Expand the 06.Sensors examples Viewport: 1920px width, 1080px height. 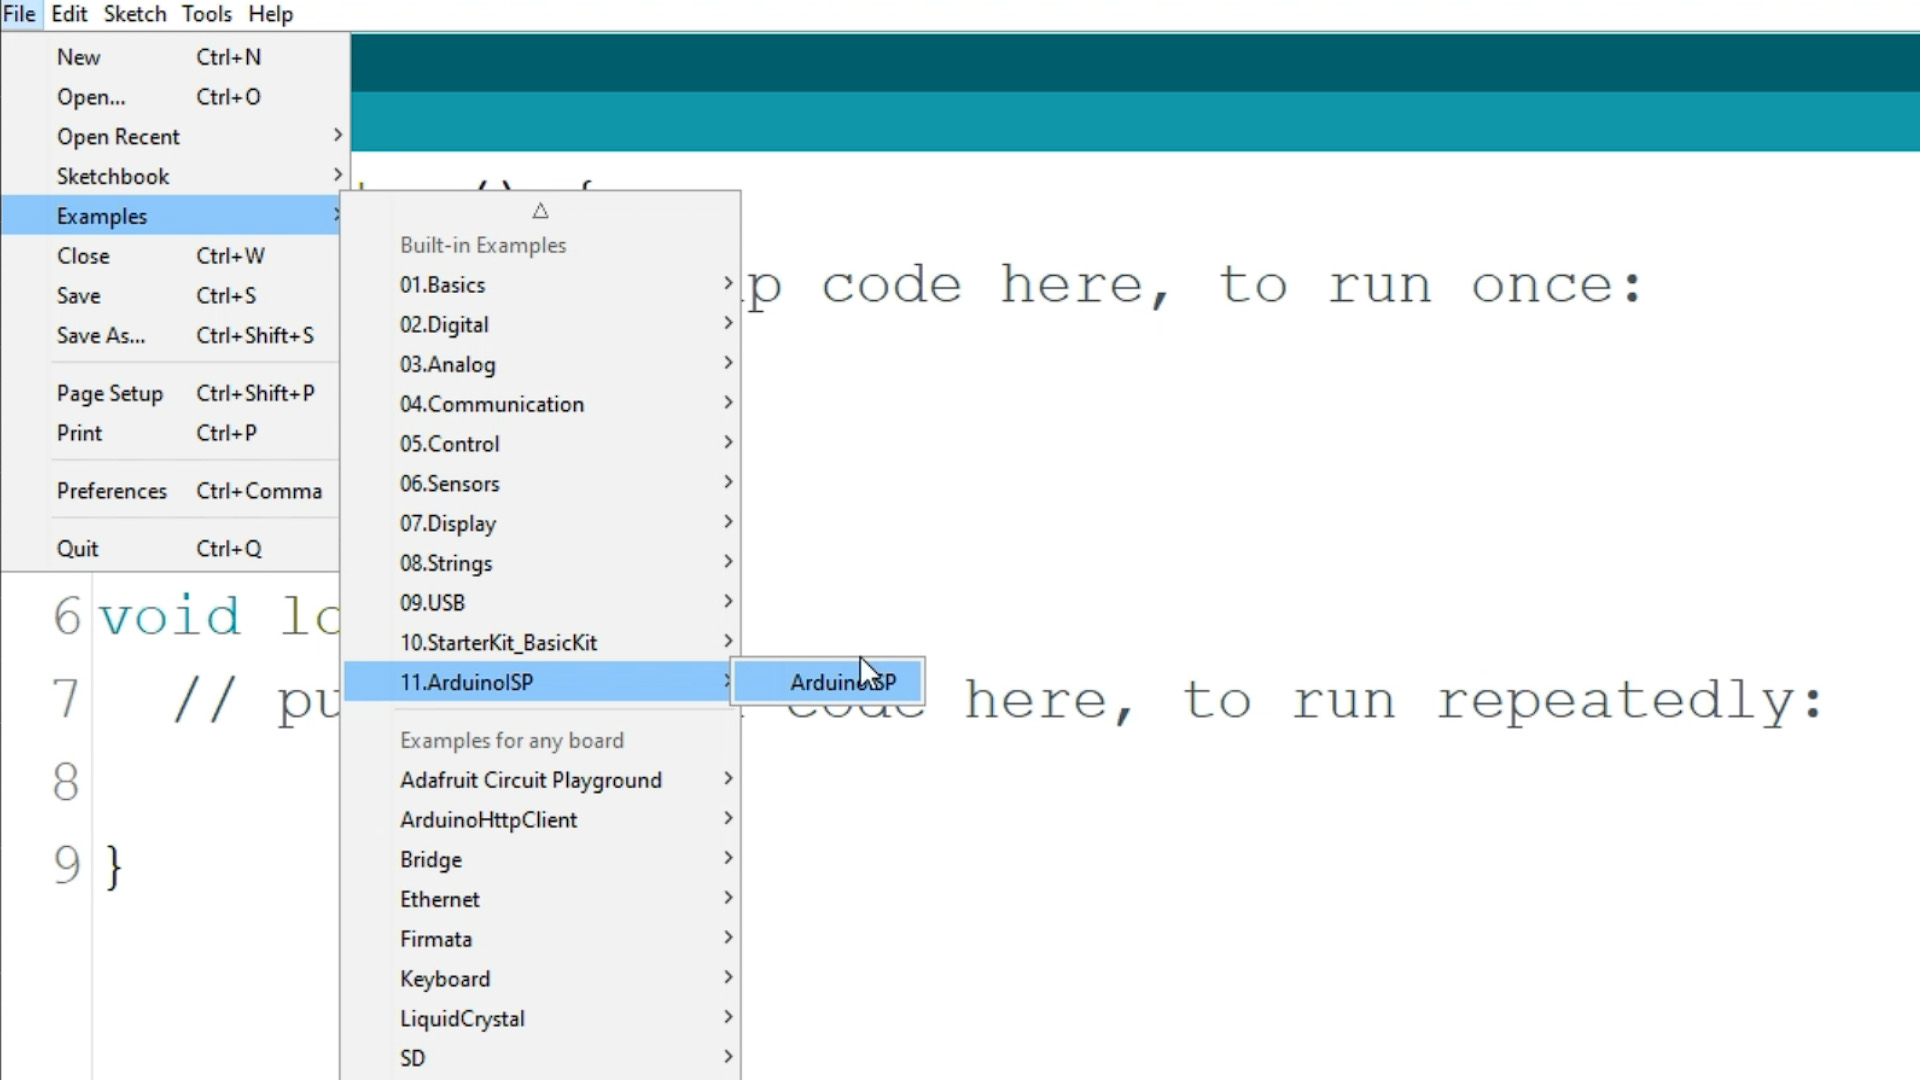click(x=541, y=484)
